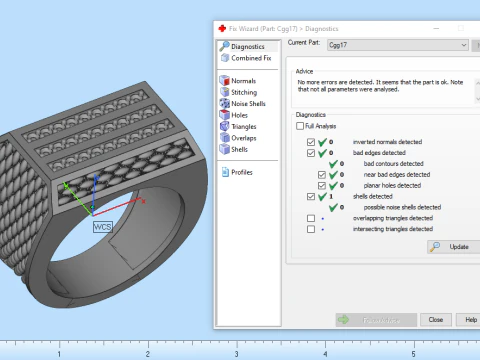Open the Noise Shells page
The image size is (480, 360).
[x=248, y=104]
